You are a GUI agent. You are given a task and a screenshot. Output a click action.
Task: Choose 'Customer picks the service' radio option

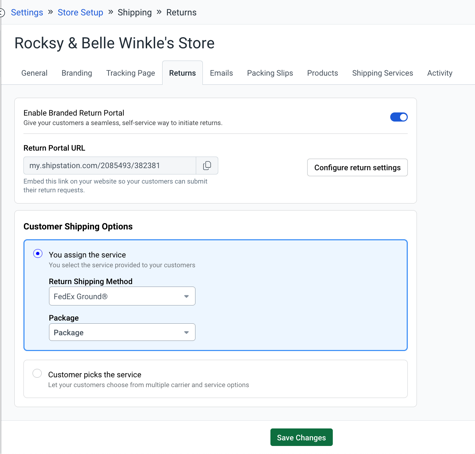(37, 373)
